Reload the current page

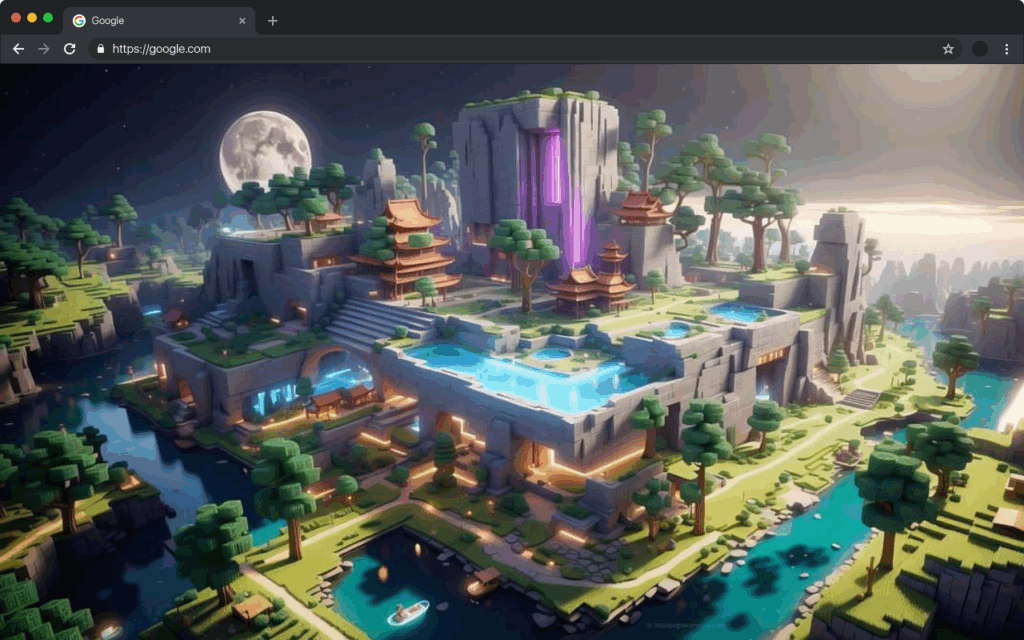[x=68, y=48]
